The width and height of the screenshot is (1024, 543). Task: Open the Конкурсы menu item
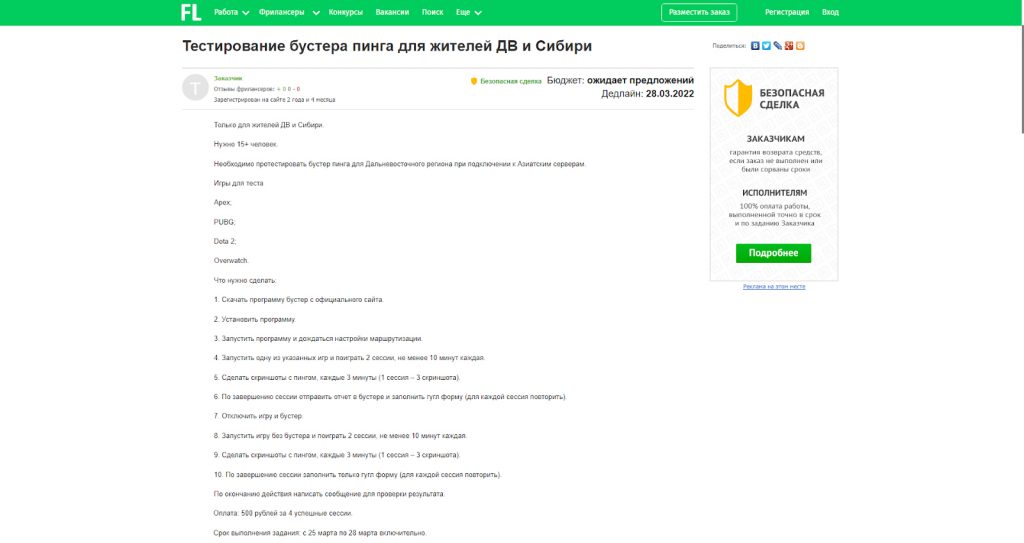click(x=345, y=12)
